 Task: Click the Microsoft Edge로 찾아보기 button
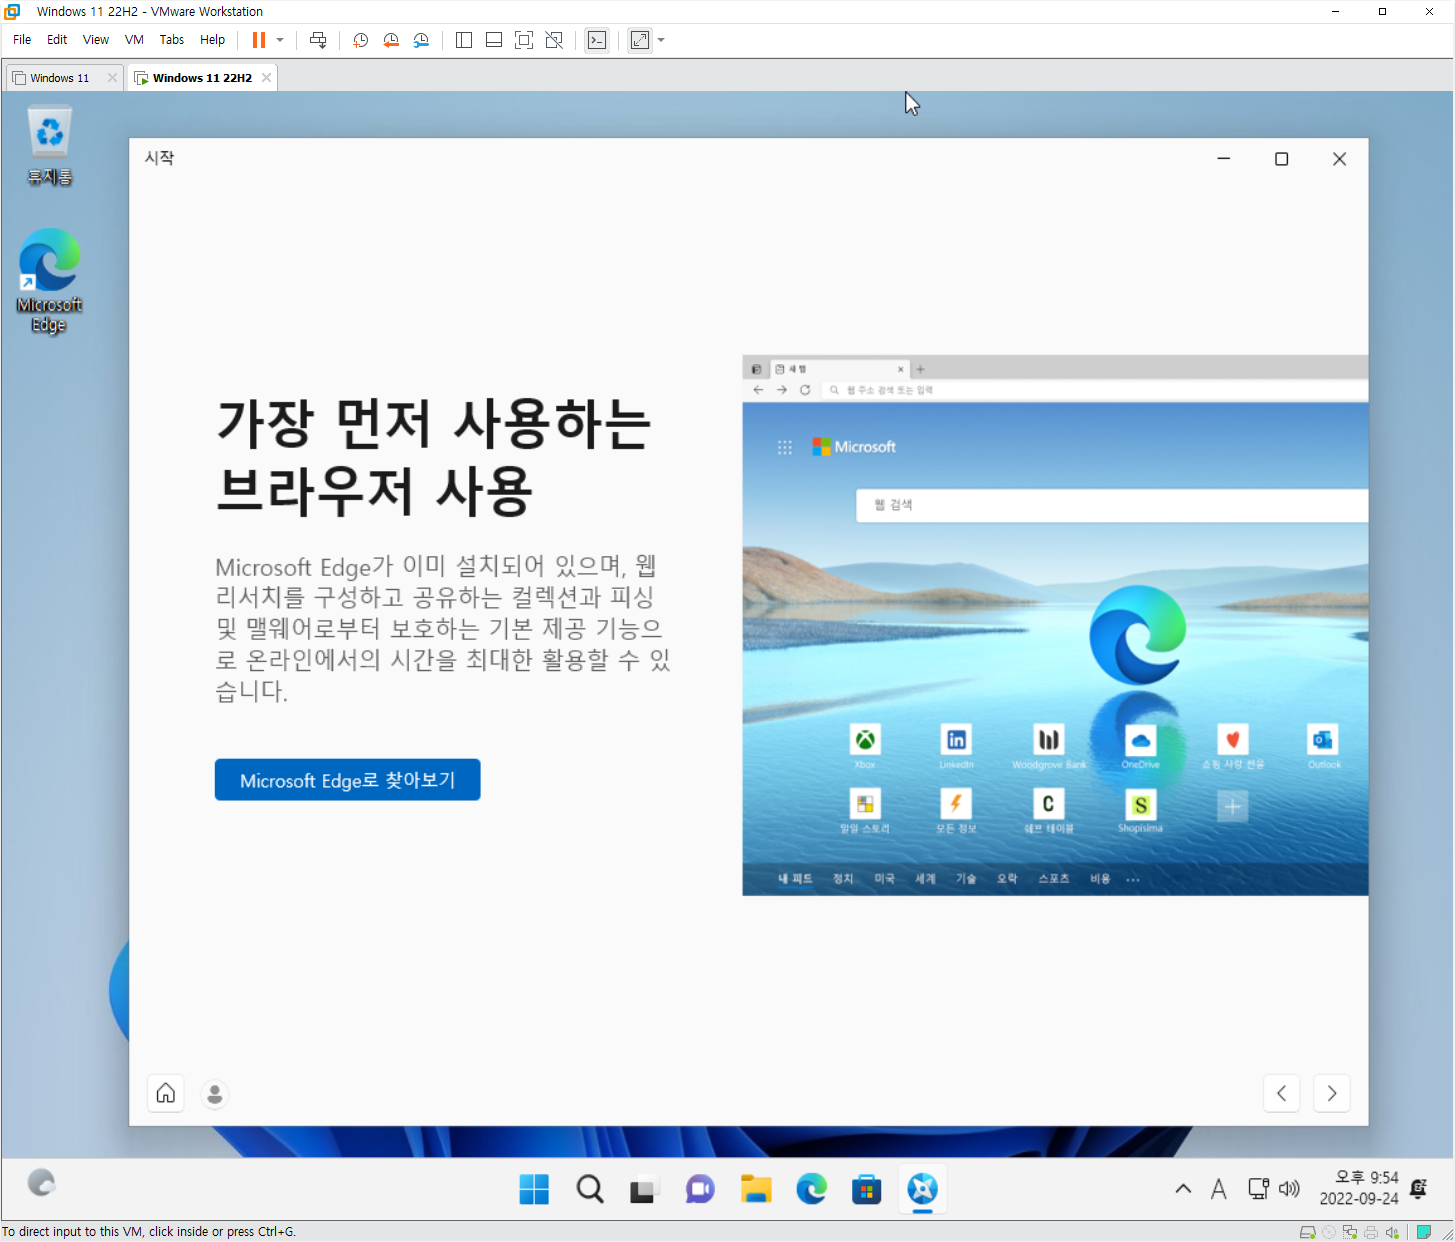pyautogui.click(x=347, y=780)
